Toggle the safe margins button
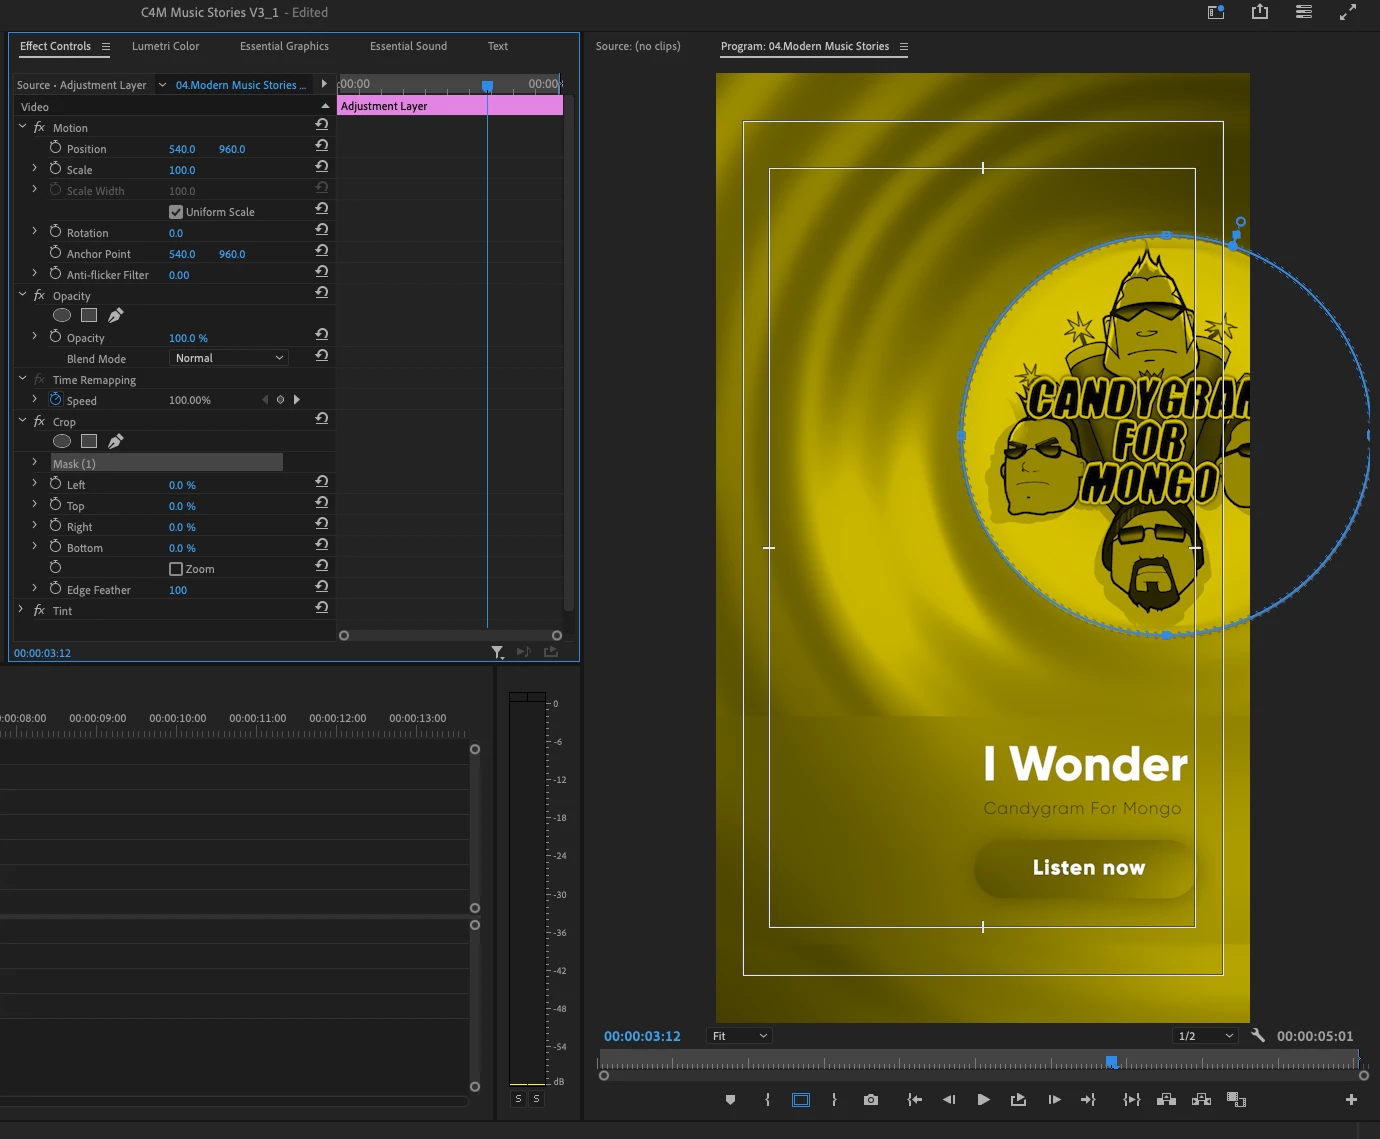 point(801,1100)
